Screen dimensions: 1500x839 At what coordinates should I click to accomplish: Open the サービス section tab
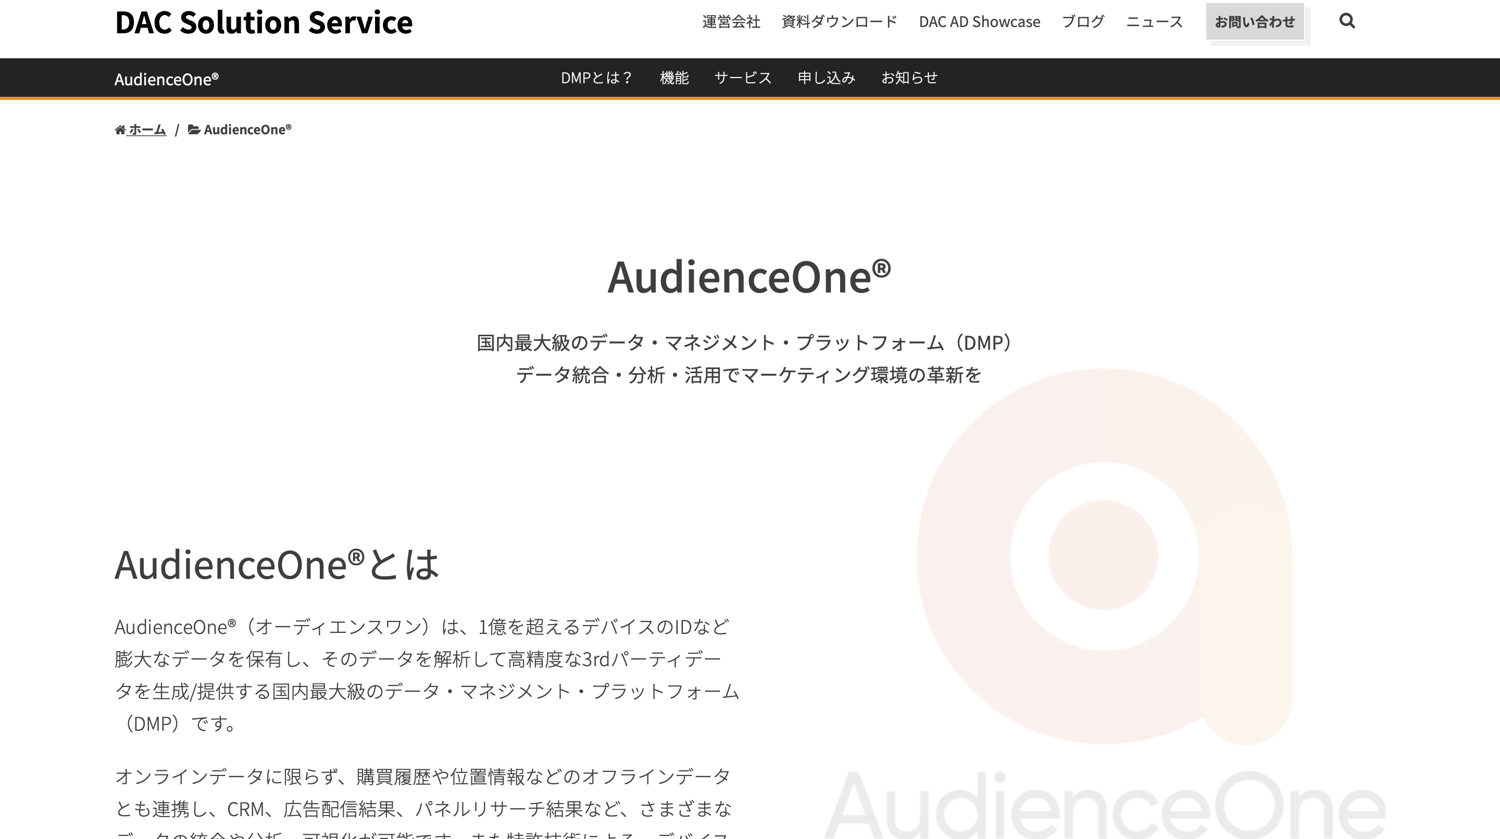[x=743, y=78]
